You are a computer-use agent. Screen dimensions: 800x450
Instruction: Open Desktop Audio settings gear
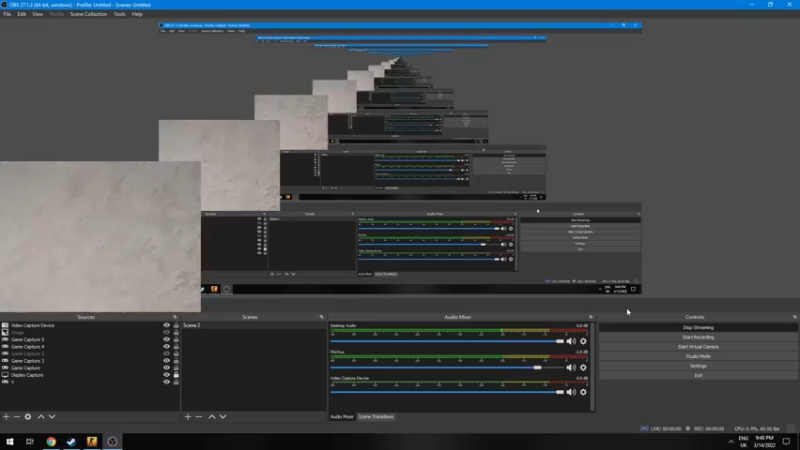point(583,341)
